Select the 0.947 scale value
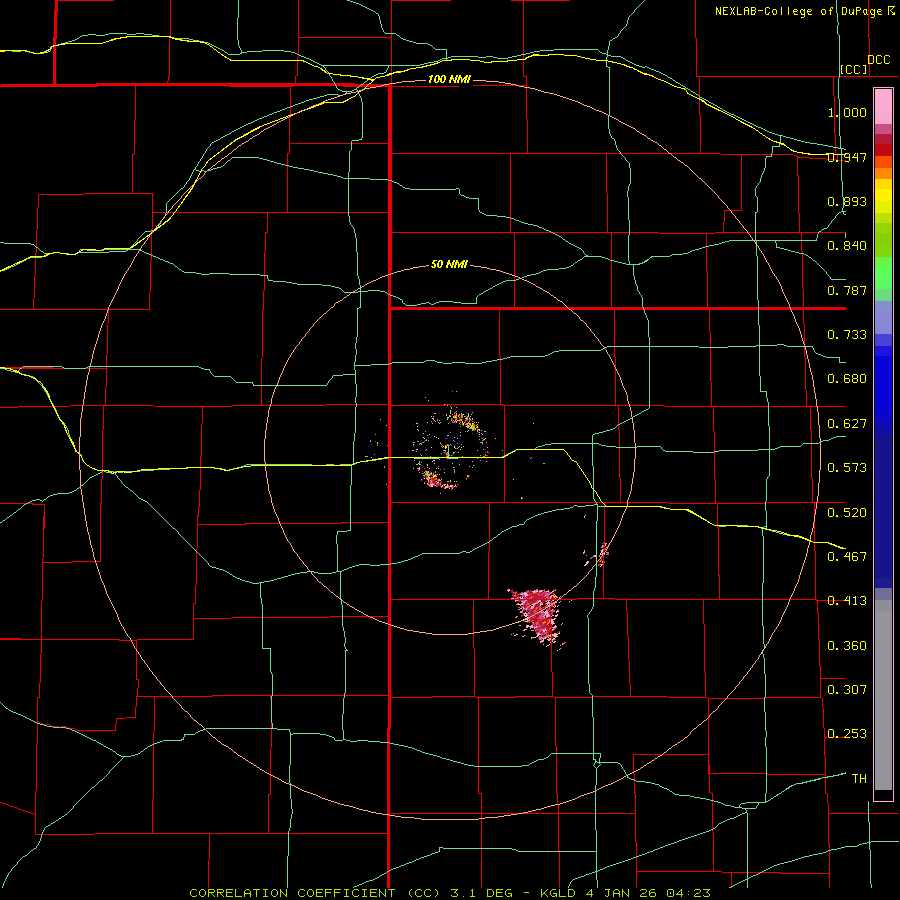The height and width of the screenshot is (900, 900). tap(847, 157)
